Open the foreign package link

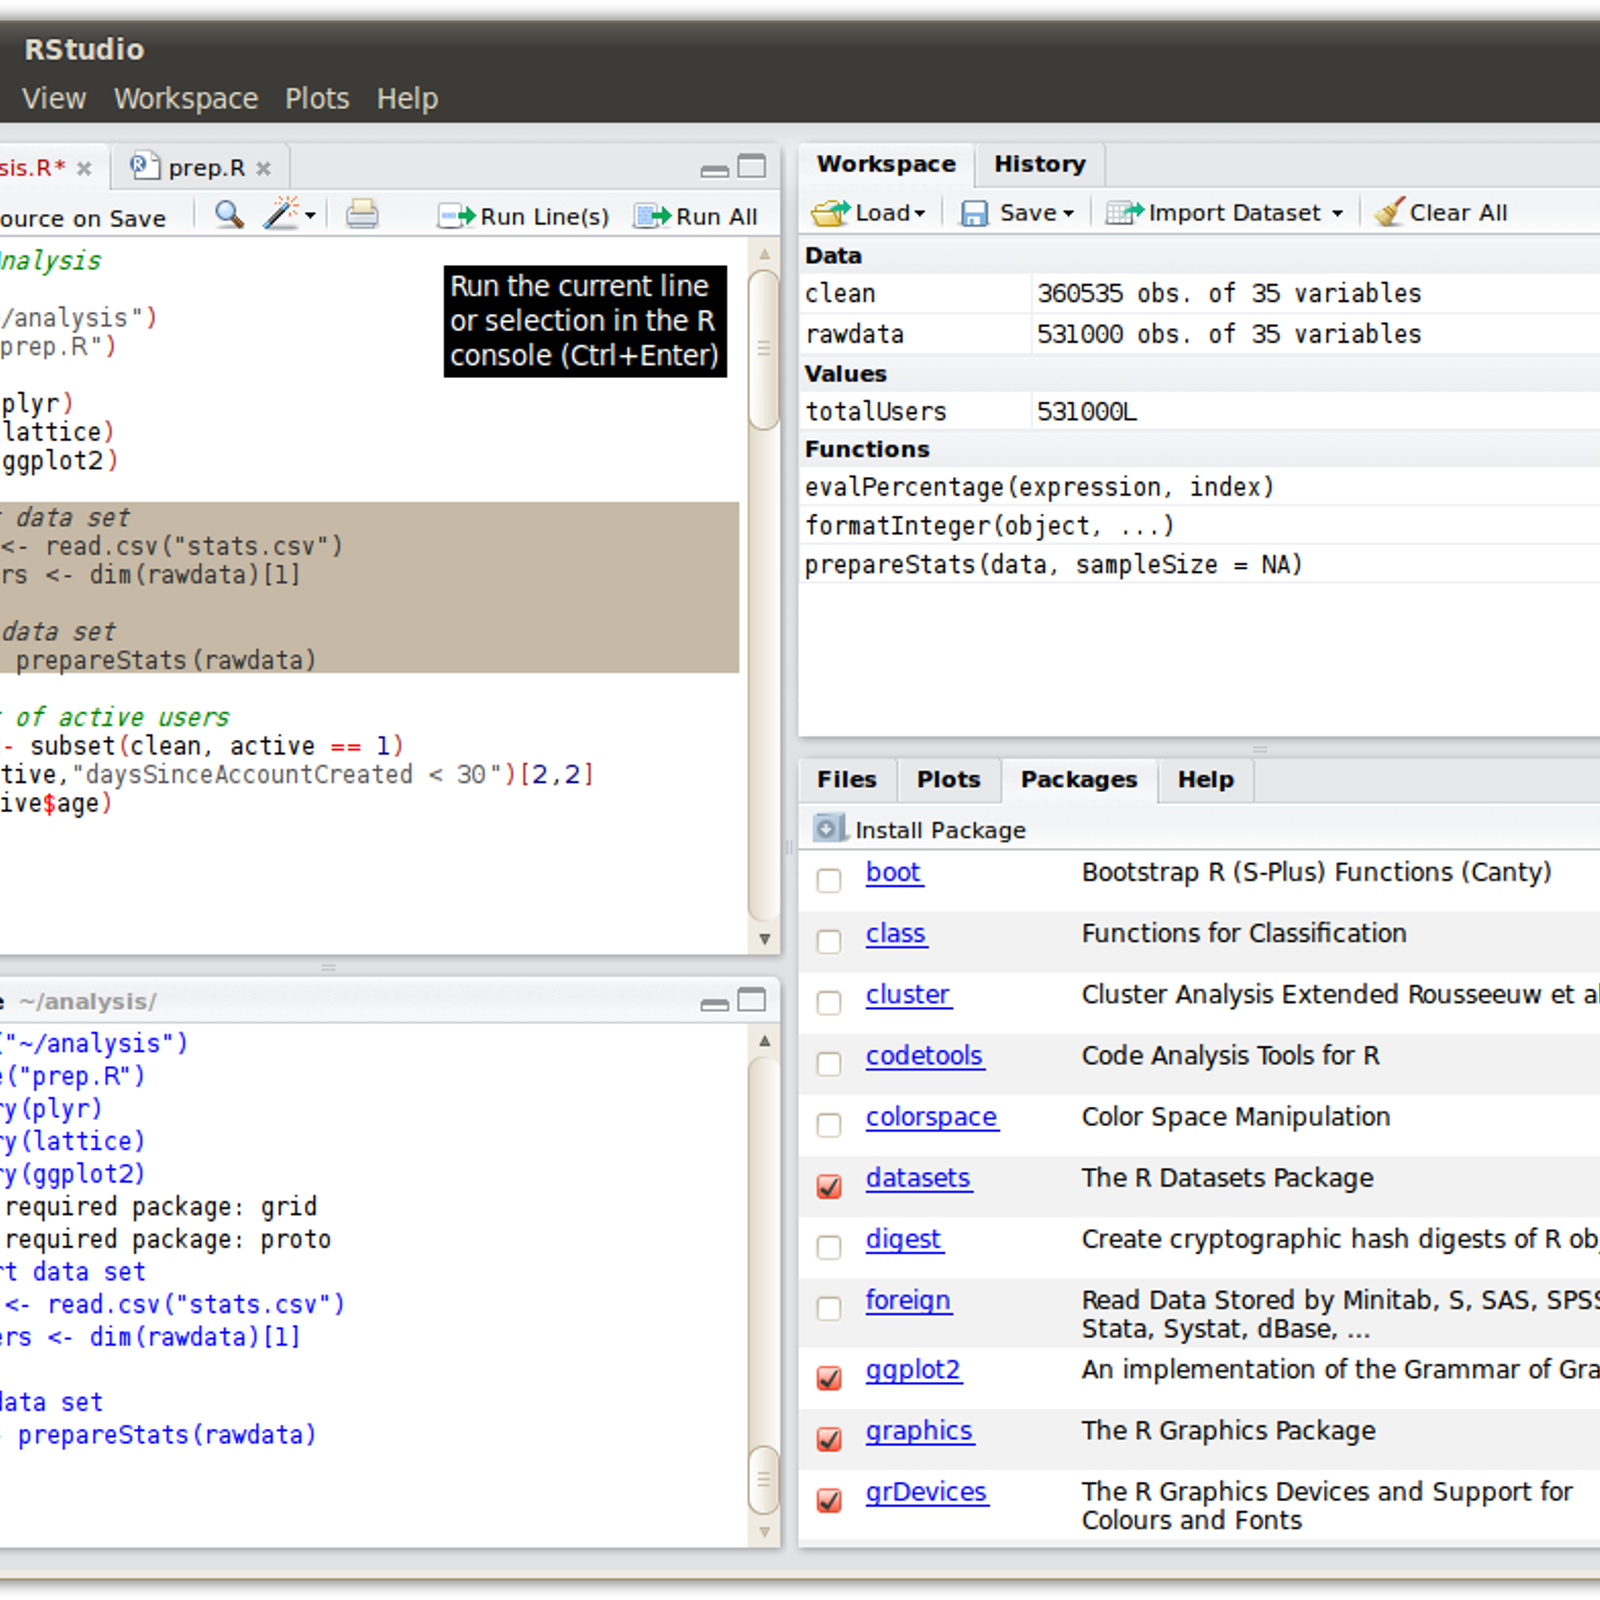pos(908,1300)
